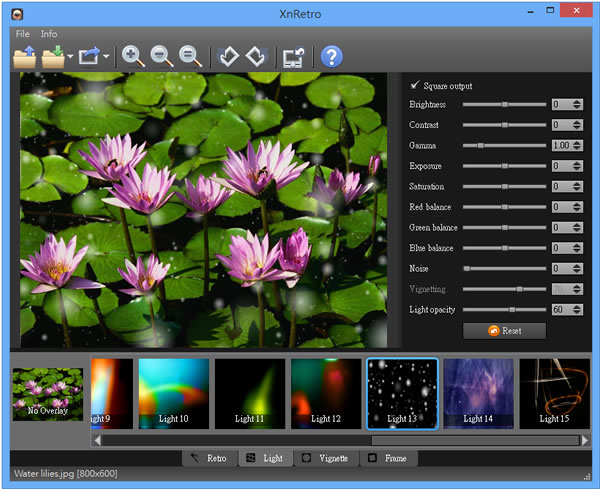600x489 pixels.
Task: Adjust the Gamma slider
Action: (504, 145)
